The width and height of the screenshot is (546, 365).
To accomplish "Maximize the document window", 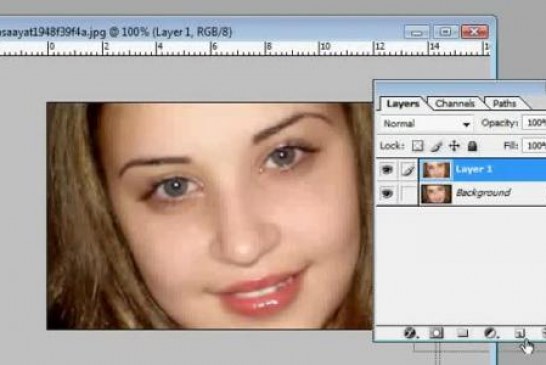I will [445, 32].
